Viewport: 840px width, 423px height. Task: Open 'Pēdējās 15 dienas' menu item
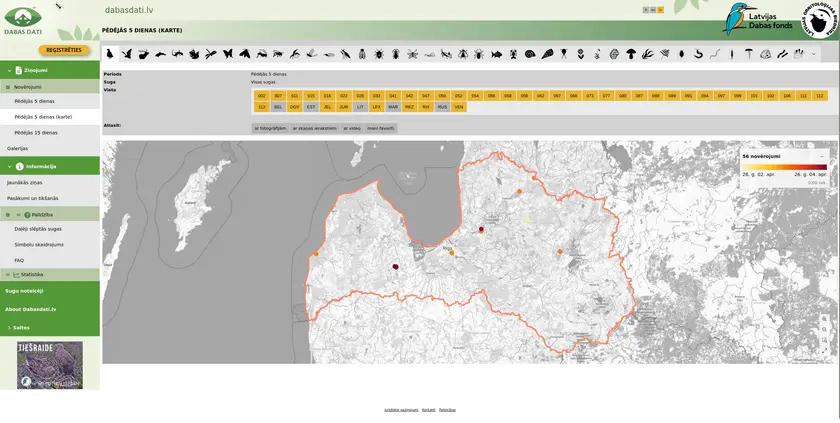pos(36,132)
